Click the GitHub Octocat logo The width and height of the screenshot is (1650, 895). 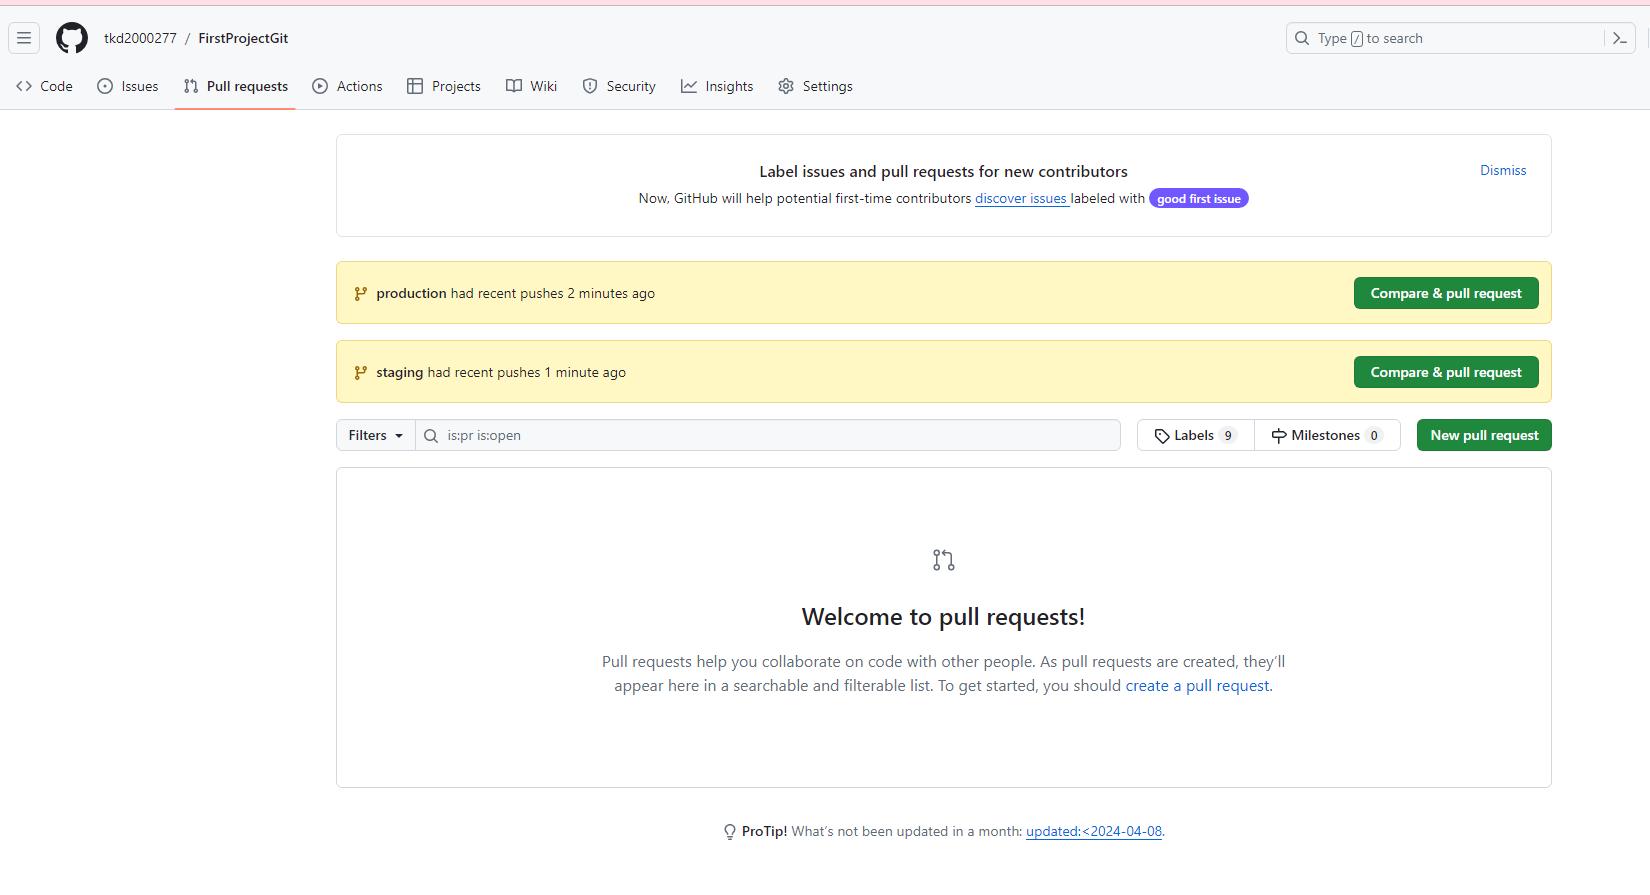coord(72,38)
